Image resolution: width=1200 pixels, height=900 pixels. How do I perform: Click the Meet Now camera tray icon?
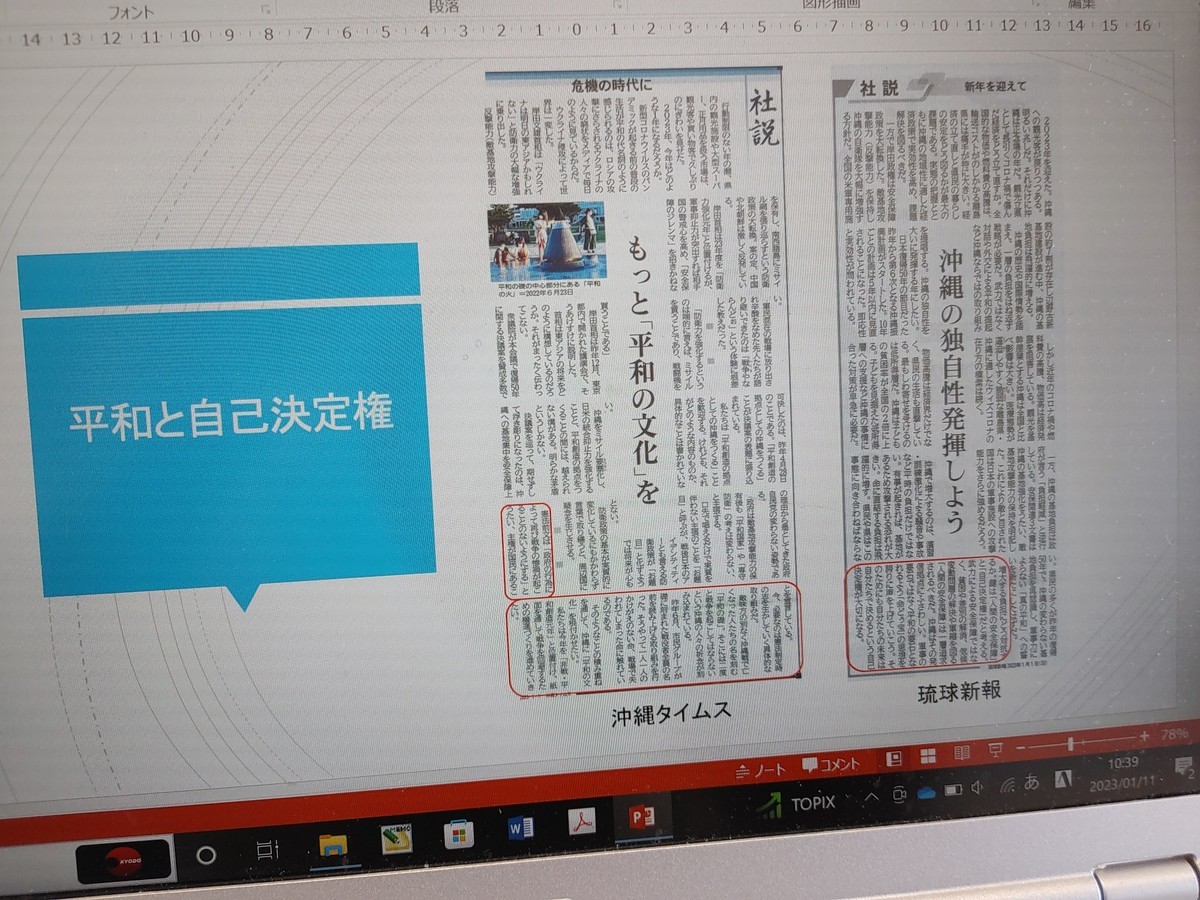coord(899,794)
